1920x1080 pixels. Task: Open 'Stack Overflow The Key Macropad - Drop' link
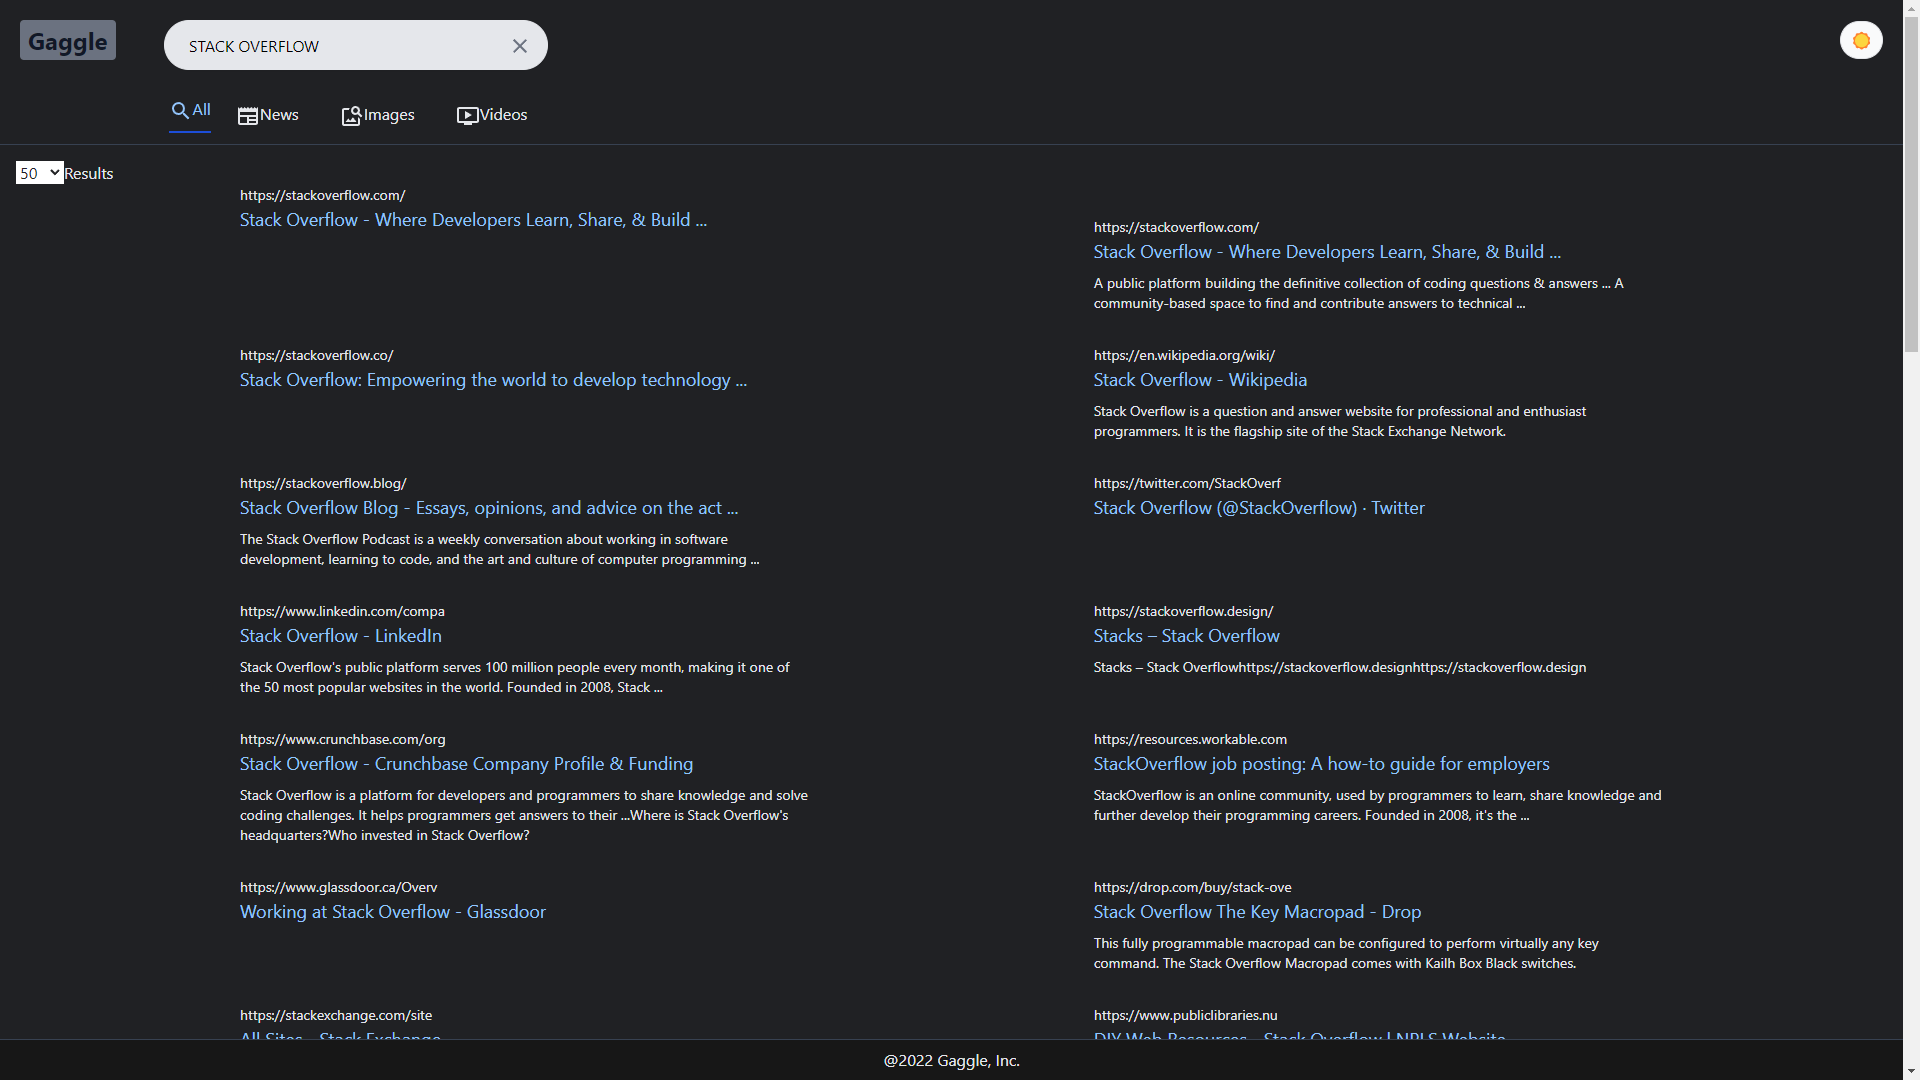coord(1257,912)
